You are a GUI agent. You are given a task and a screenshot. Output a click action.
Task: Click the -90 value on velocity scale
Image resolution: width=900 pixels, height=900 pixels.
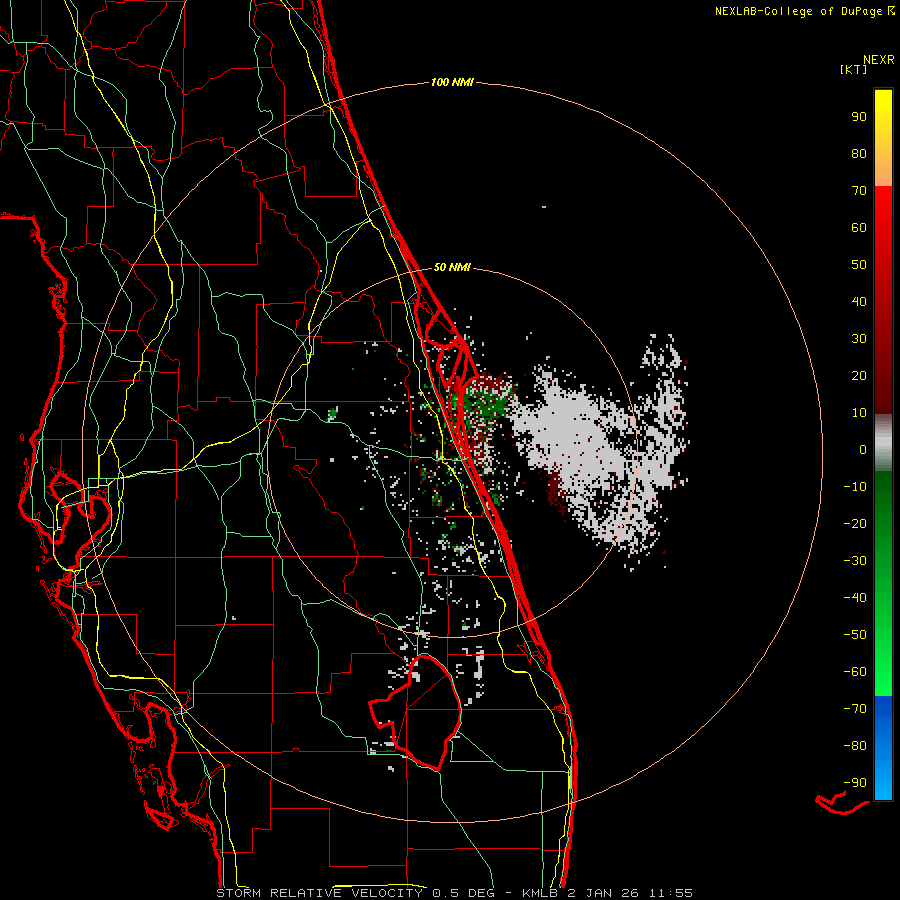[855, 783]
